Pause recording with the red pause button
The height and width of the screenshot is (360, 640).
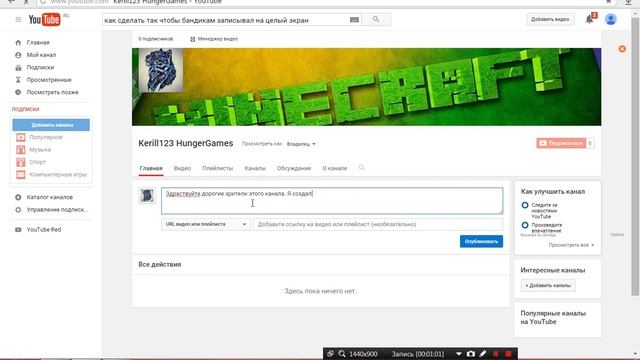coord(496,354)
